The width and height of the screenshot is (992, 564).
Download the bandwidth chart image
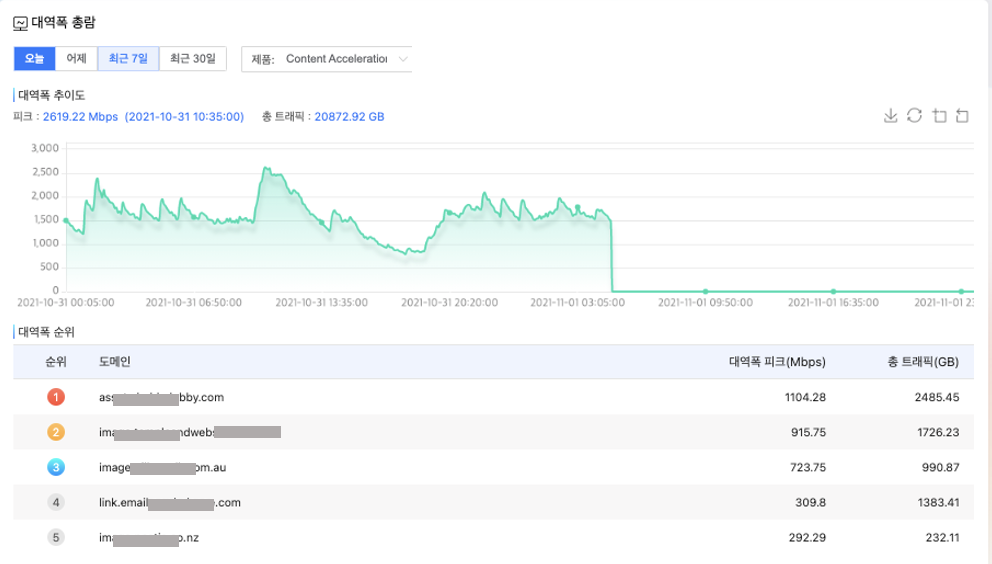[891, 116]
